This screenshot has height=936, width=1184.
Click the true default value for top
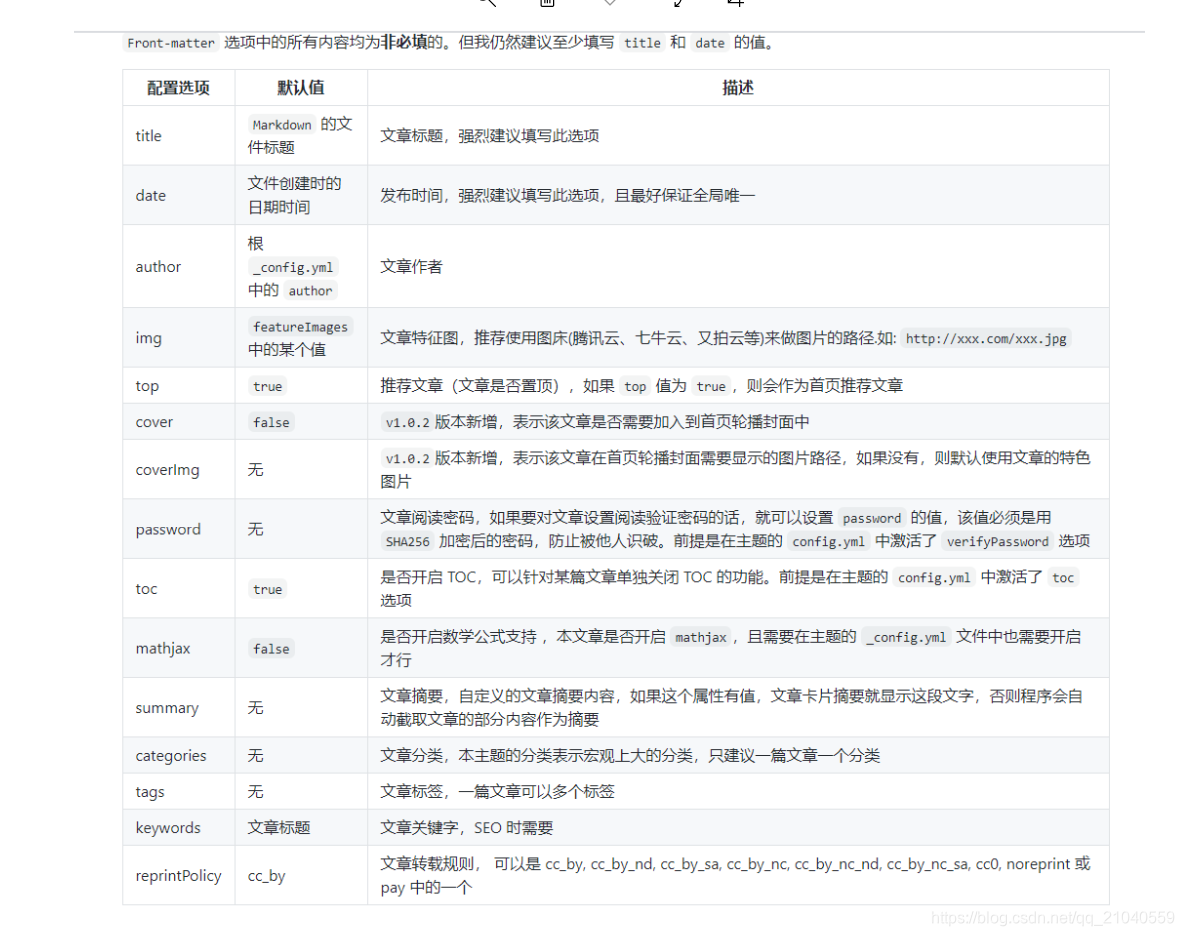pyautogui.click(x=267, y=386)
